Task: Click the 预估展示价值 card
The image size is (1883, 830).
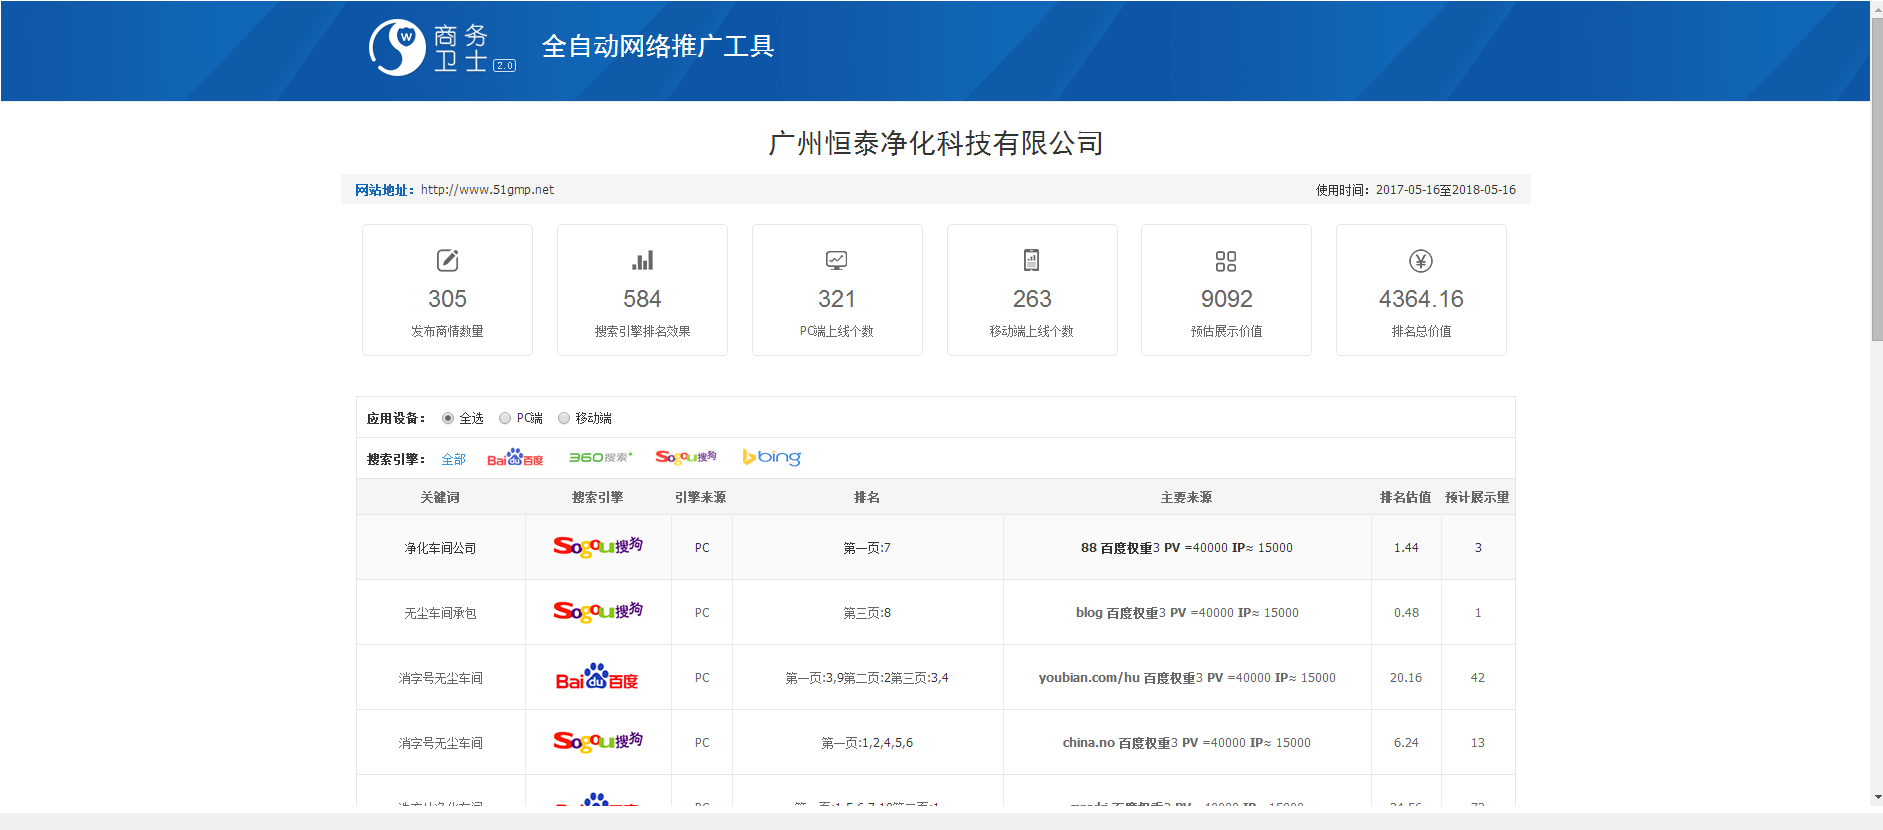Action: pyautogui.click(x=1226, y=290)
